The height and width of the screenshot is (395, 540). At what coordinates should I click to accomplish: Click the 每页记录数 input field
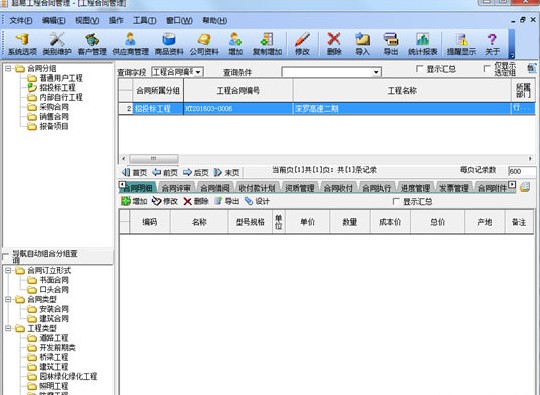click(522, 171)
